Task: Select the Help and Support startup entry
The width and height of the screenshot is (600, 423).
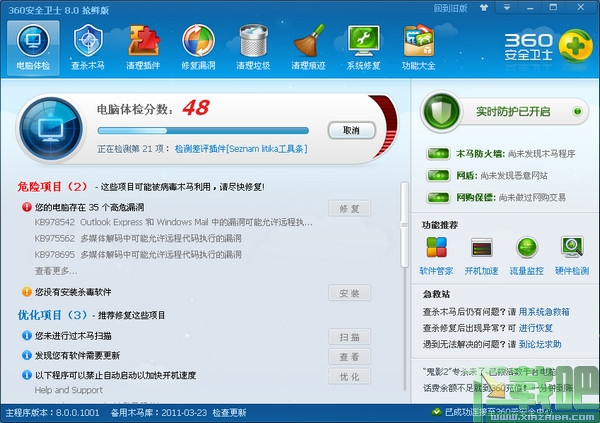Action: tap(69, 390)
